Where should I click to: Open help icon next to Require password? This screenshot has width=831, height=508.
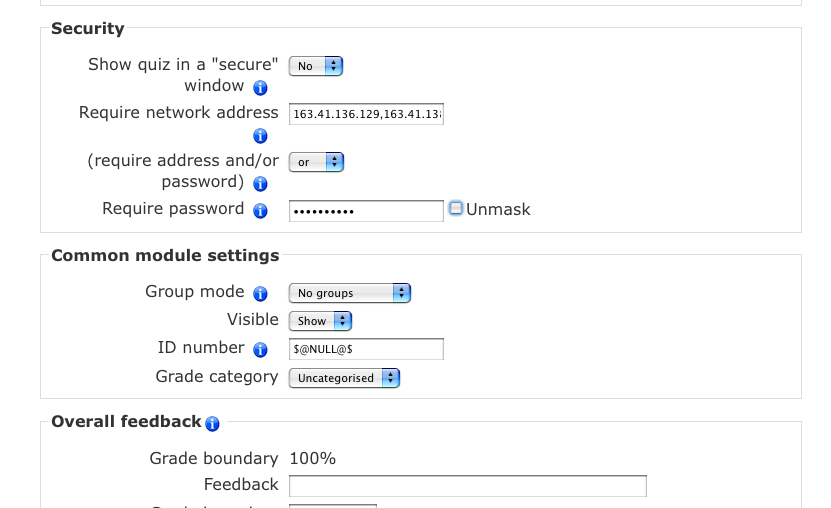coord(260,211)
